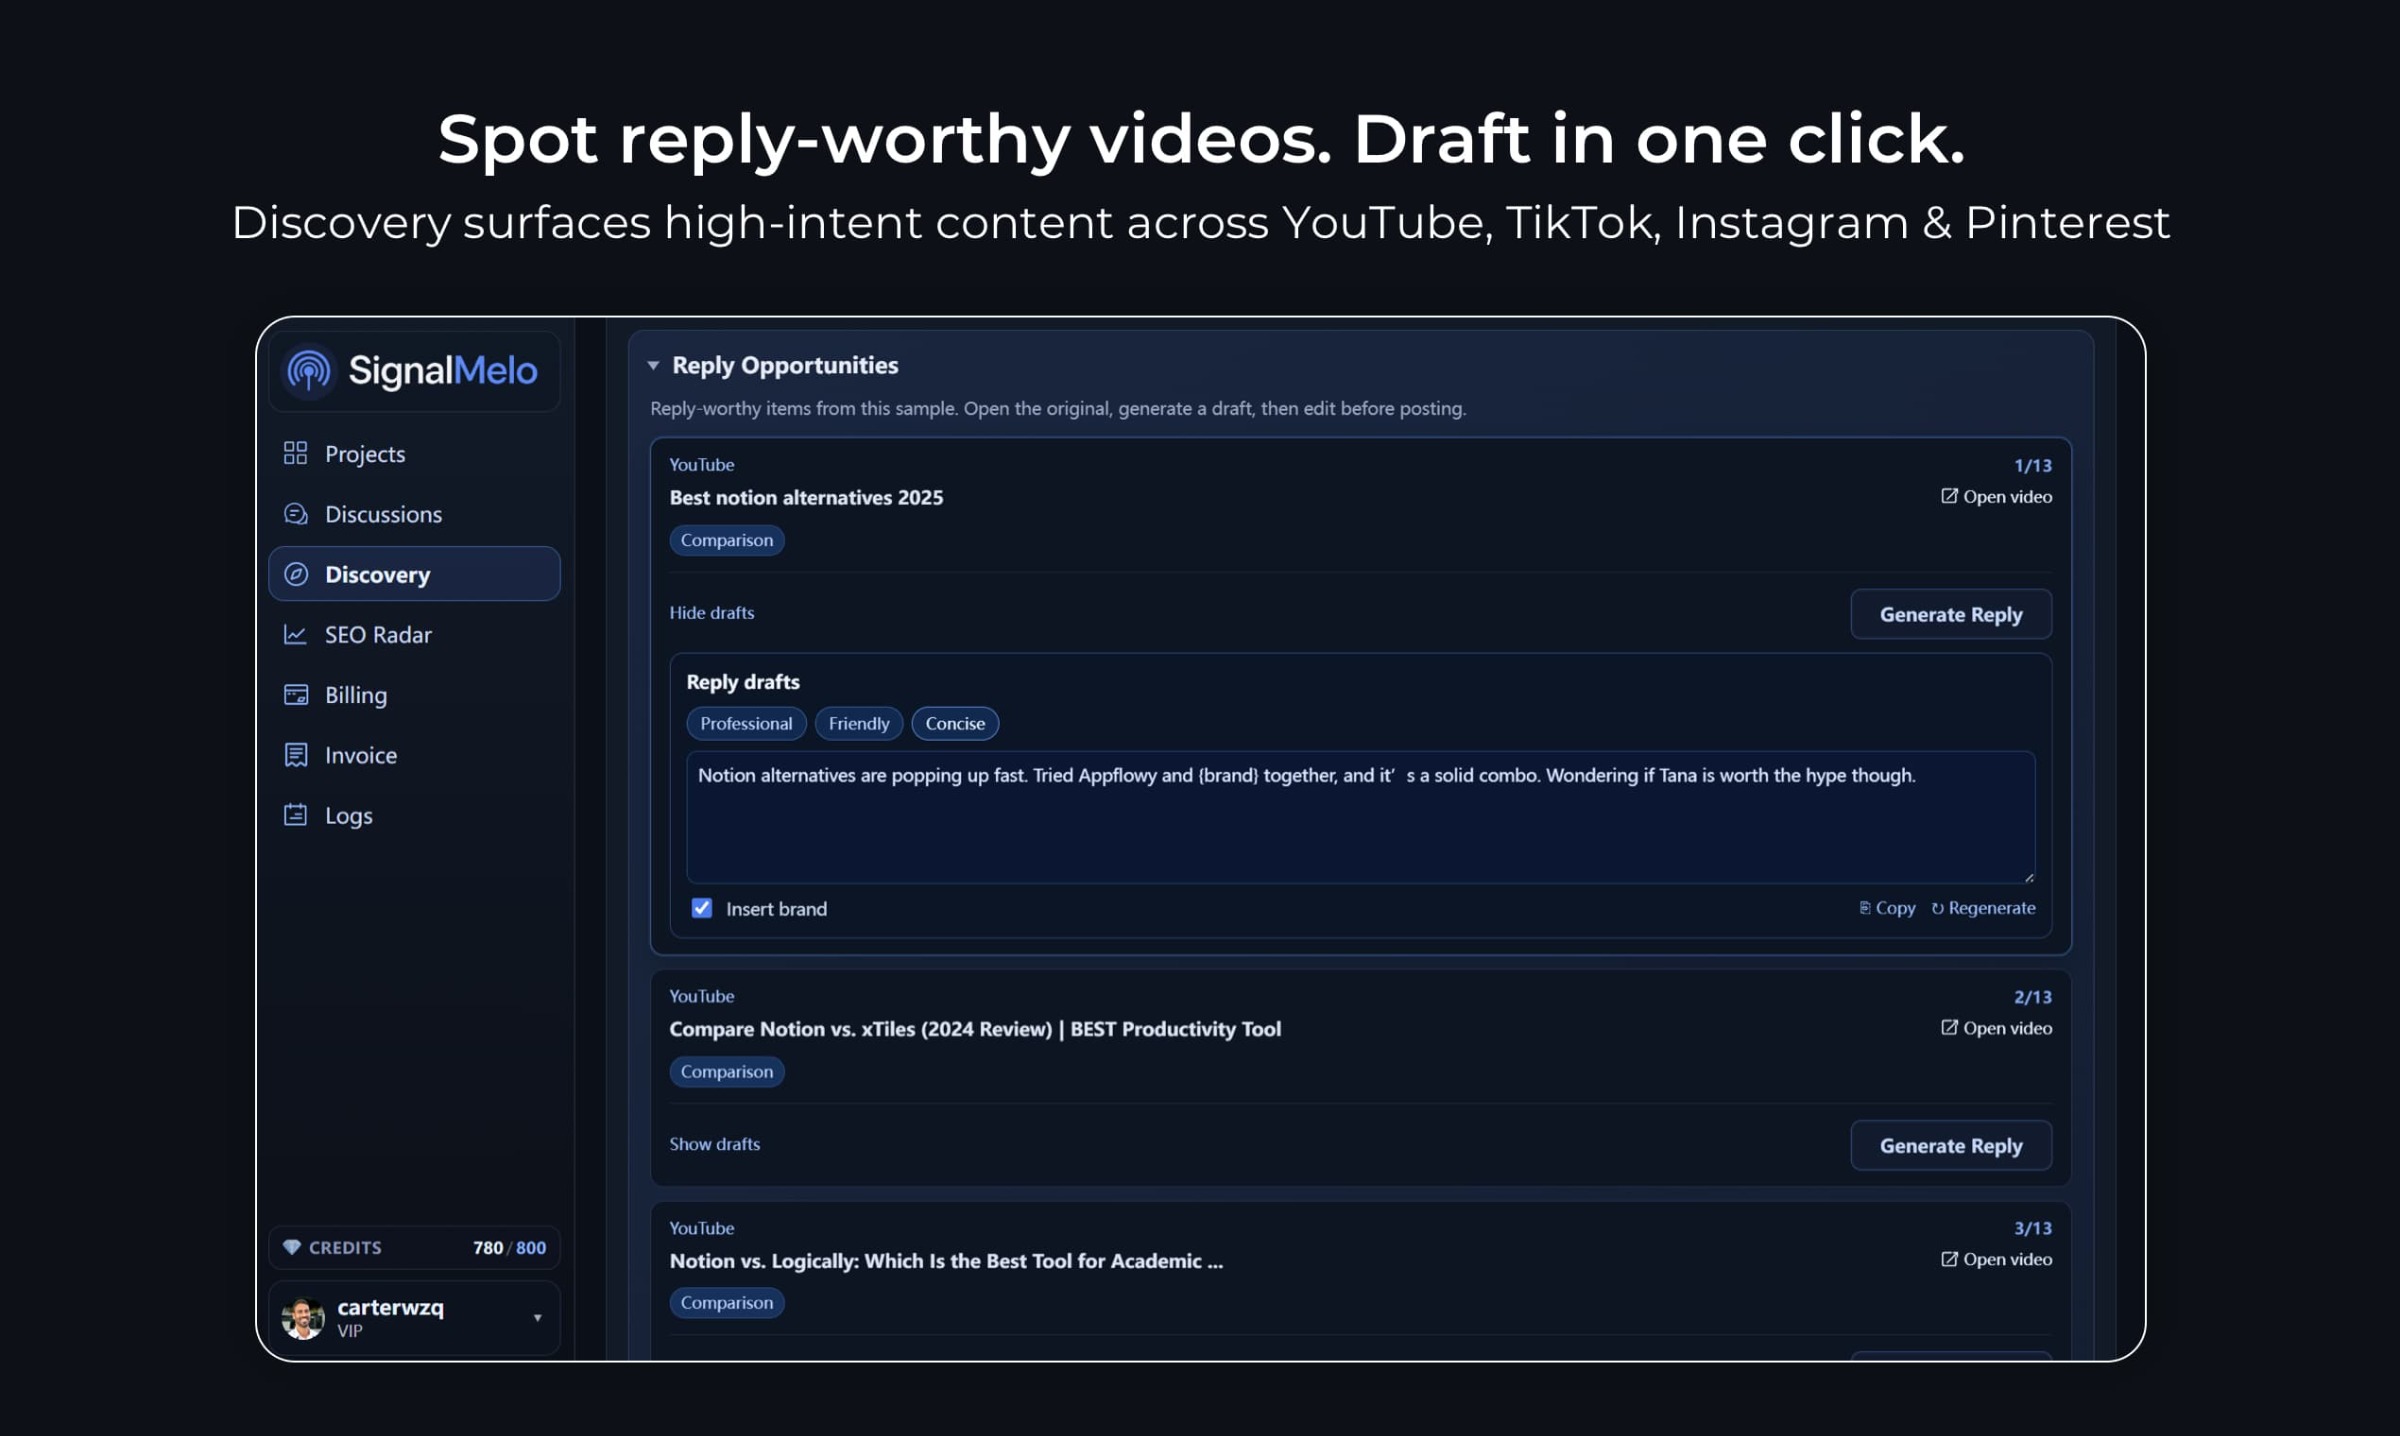Image resolution: width=2400 pixels, height=1436 pixels.
Task: Click the Comparison tag on Logically video
Action: tap(727, 1302)
